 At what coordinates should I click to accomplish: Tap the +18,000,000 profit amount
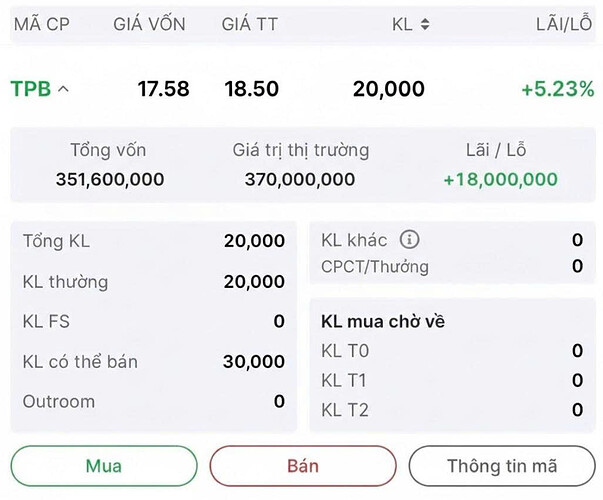(x=500, y=180)
